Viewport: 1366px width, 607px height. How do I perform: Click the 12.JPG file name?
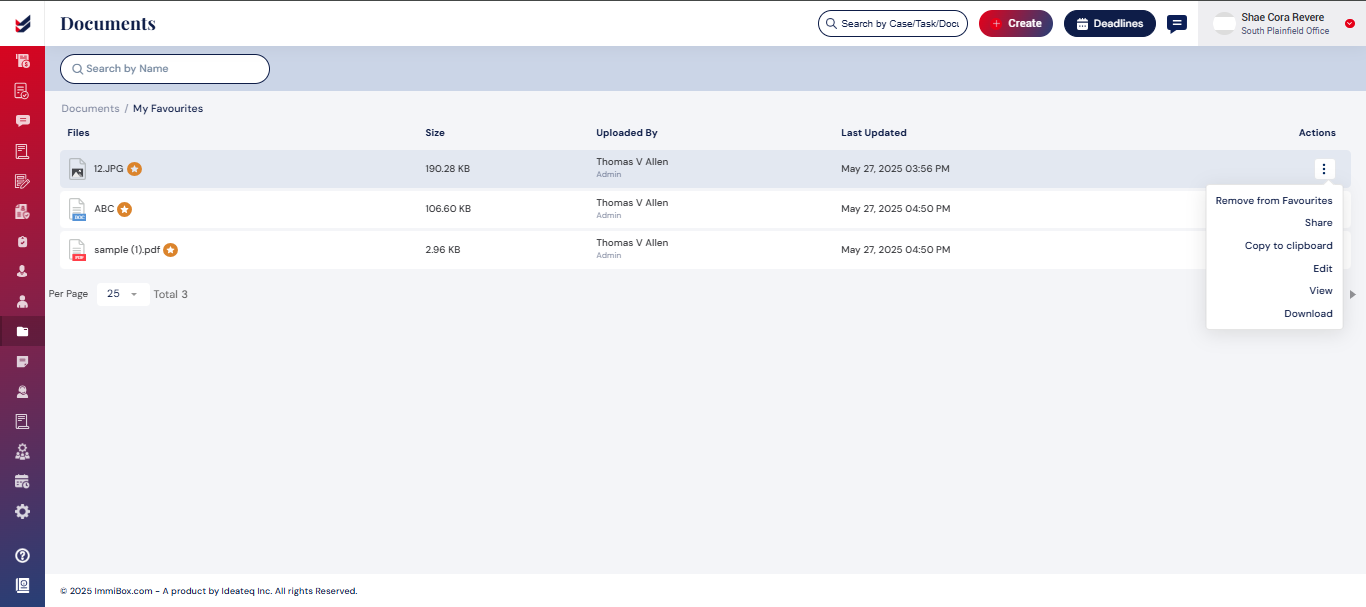click(109, 169)
